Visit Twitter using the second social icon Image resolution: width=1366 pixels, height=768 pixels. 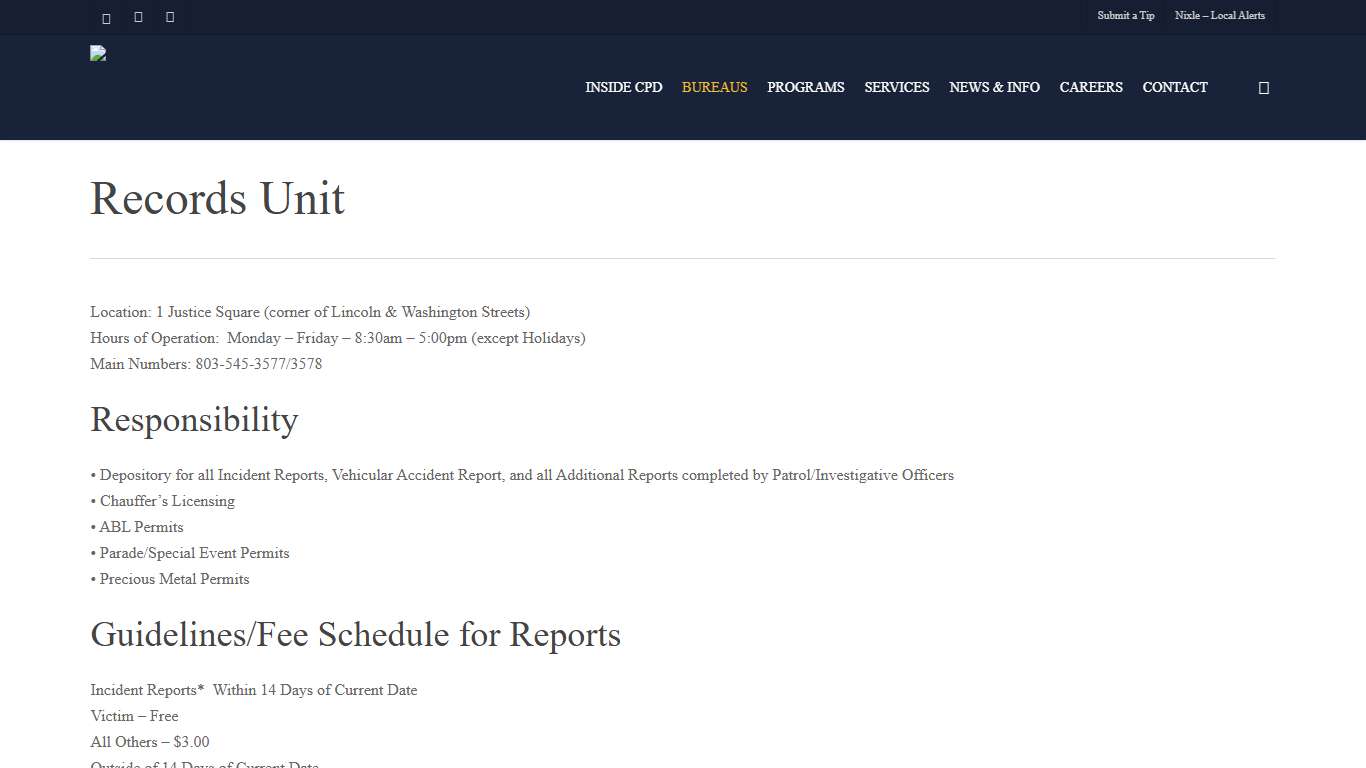point(138,17)
